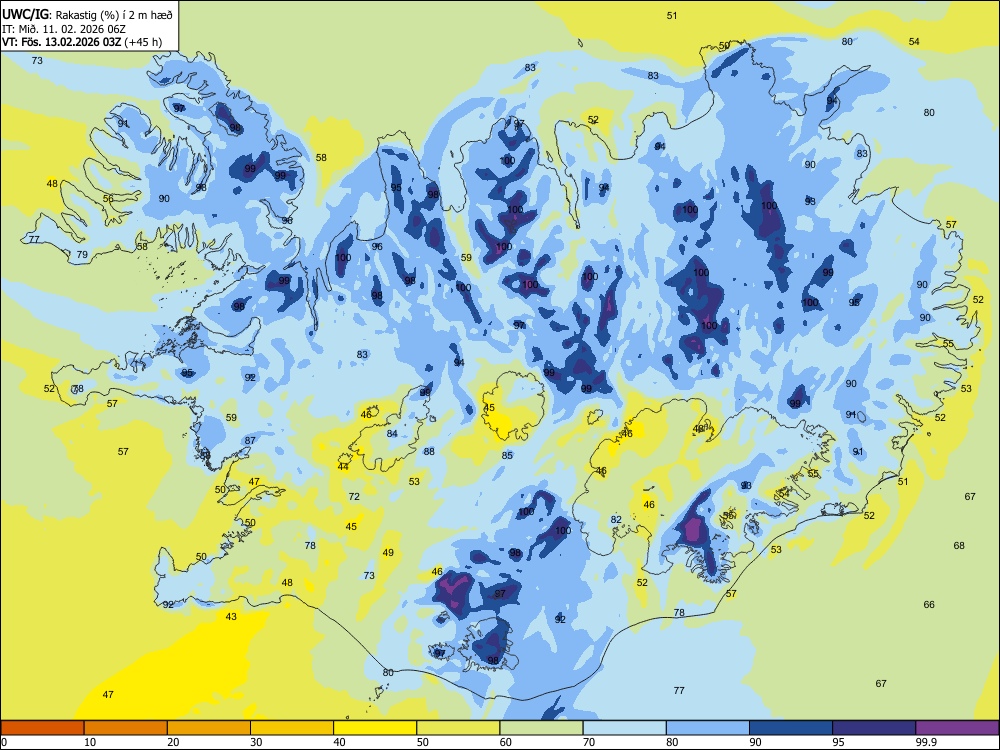Click the pale yellow 50–60 legend swatch
Screen dimensions: 1000x750
[x=458, y=728]
